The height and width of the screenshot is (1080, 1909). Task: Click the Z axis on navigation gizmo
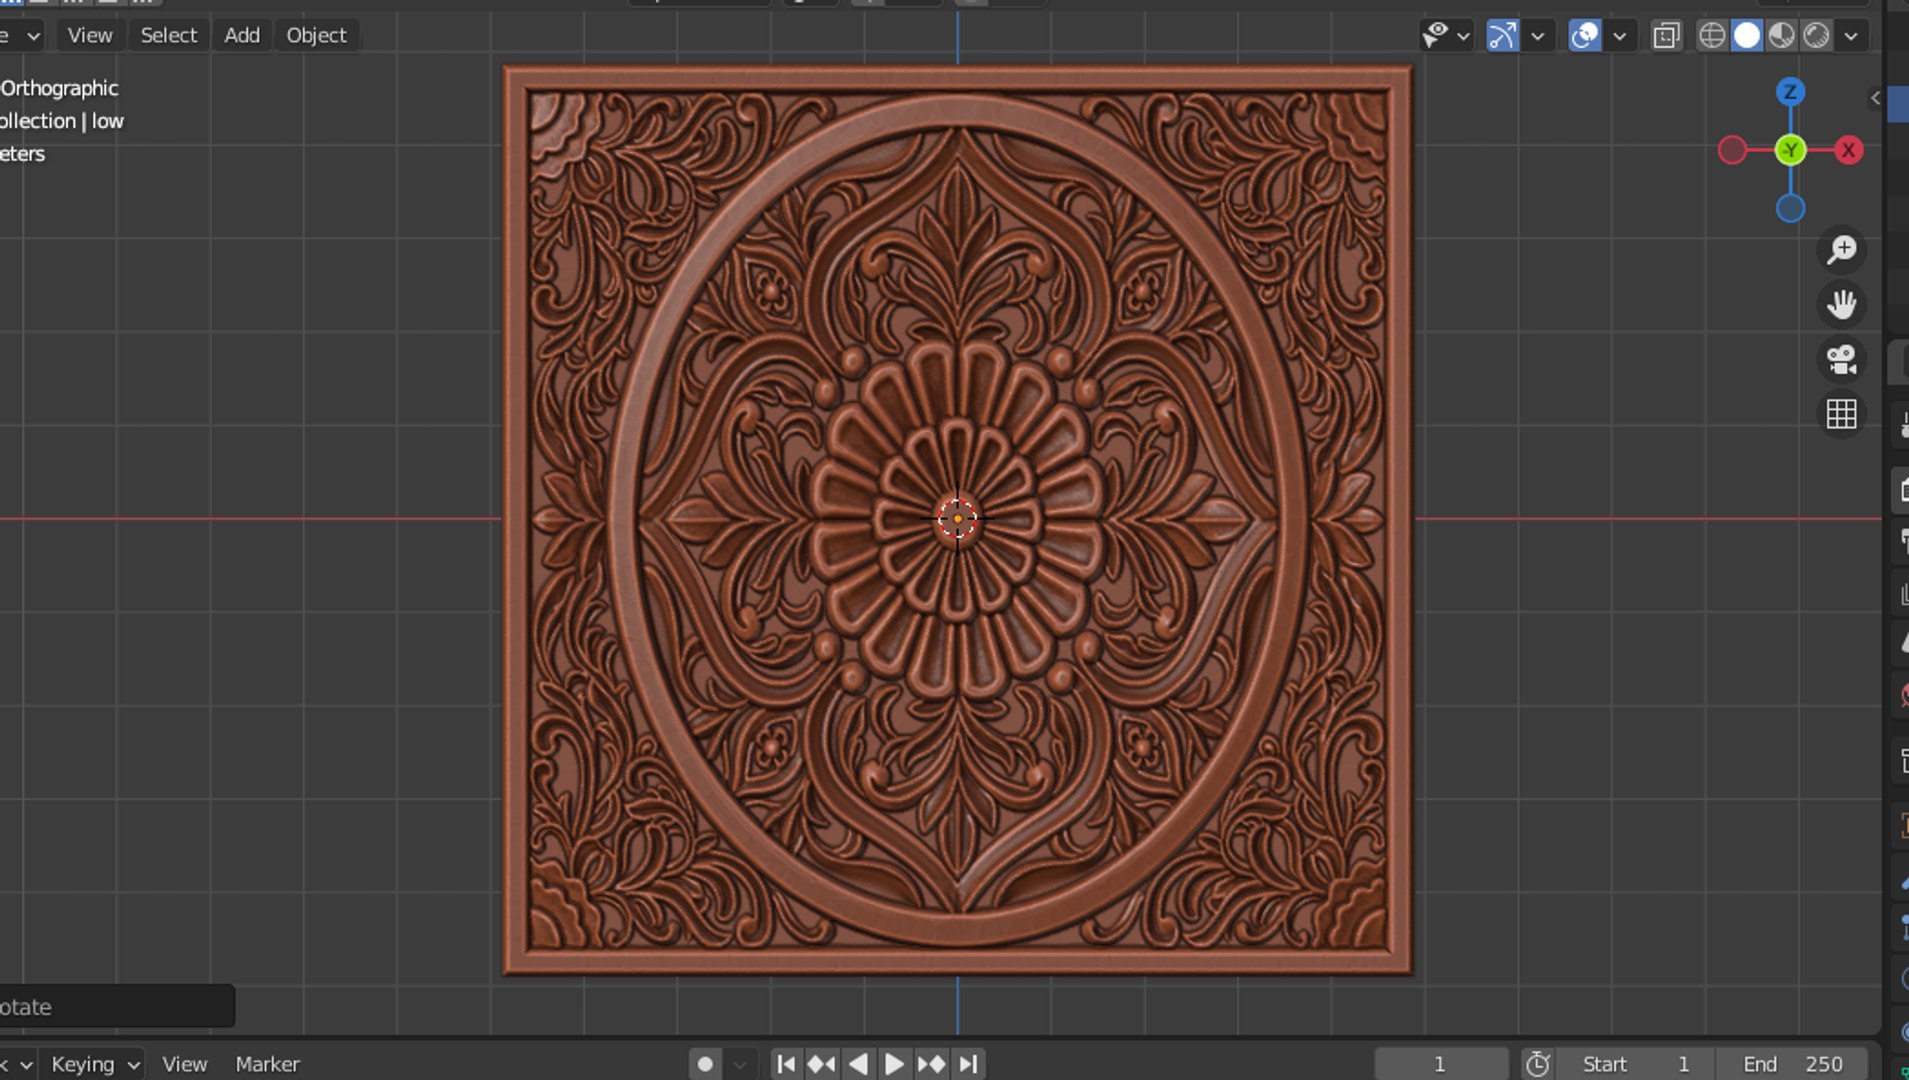click(1790, 92)
